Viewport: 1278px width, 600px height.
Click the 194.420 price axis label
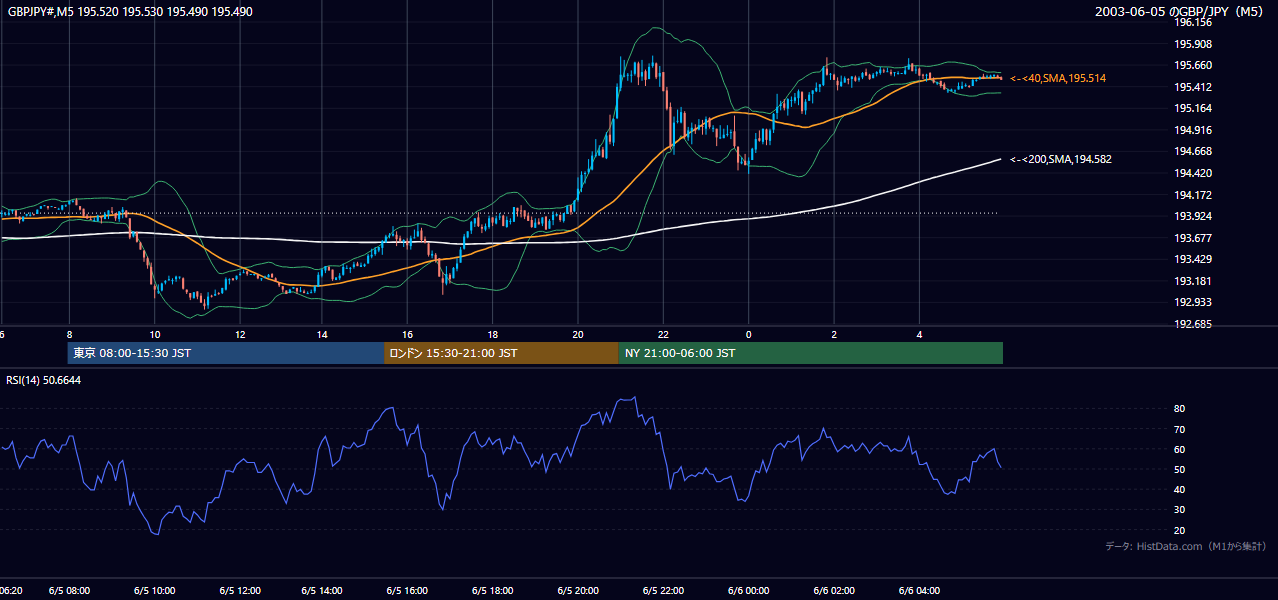click(1193, 173)
